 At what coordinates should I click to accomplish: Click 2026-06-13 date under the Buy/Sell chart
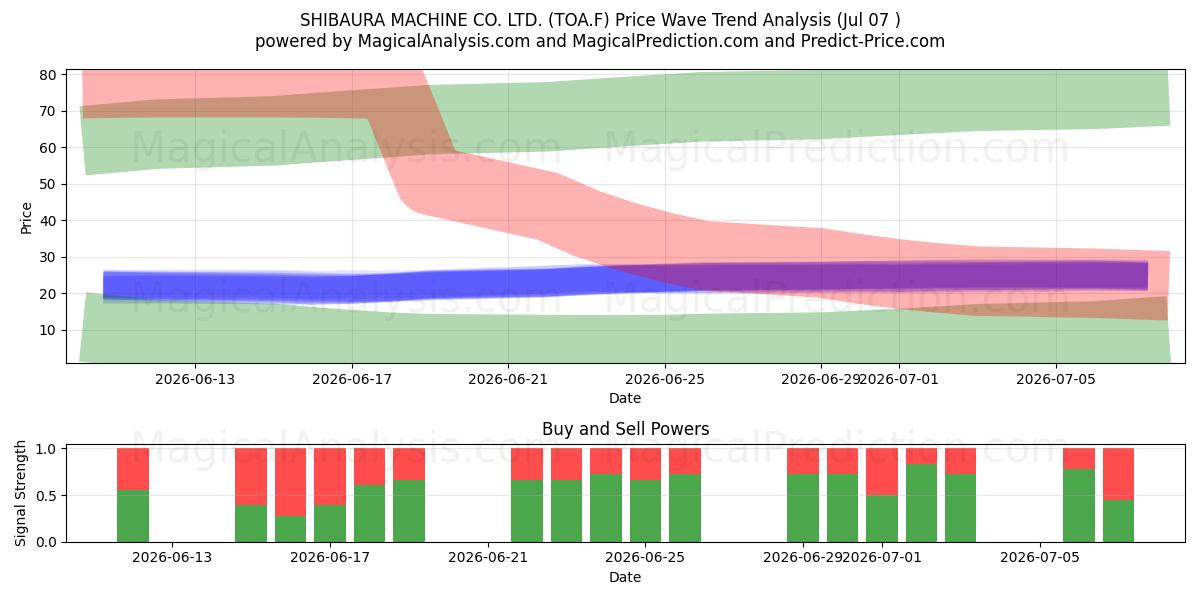click(172, 558)
